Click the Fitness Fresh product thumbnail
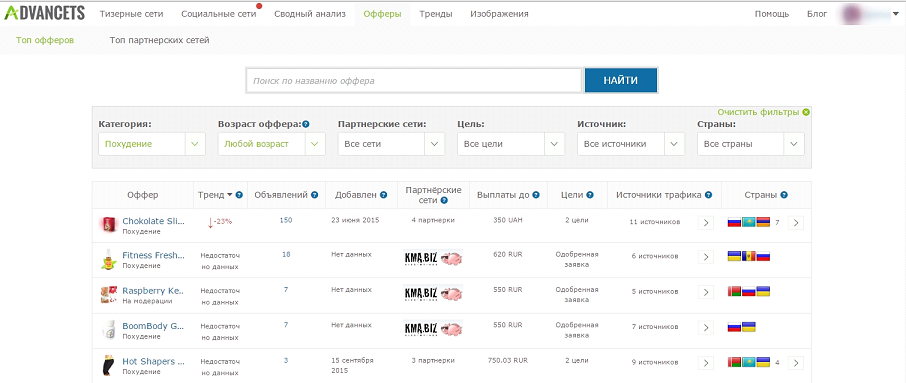 108,260
